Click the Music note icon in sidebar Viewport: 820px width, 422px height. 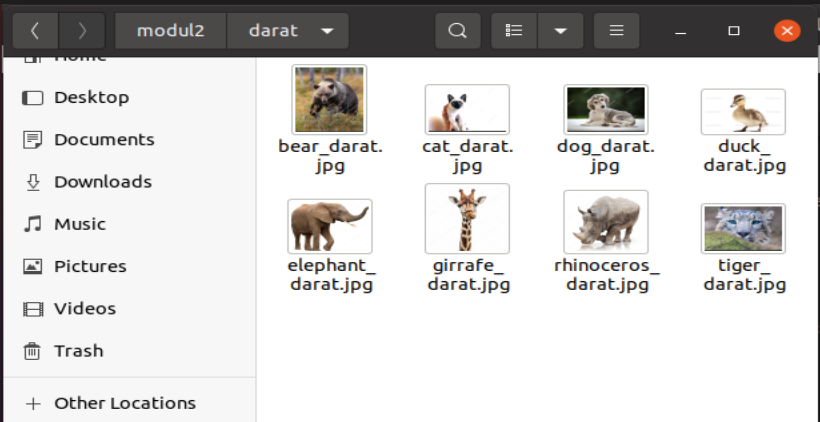coord(32,224)
